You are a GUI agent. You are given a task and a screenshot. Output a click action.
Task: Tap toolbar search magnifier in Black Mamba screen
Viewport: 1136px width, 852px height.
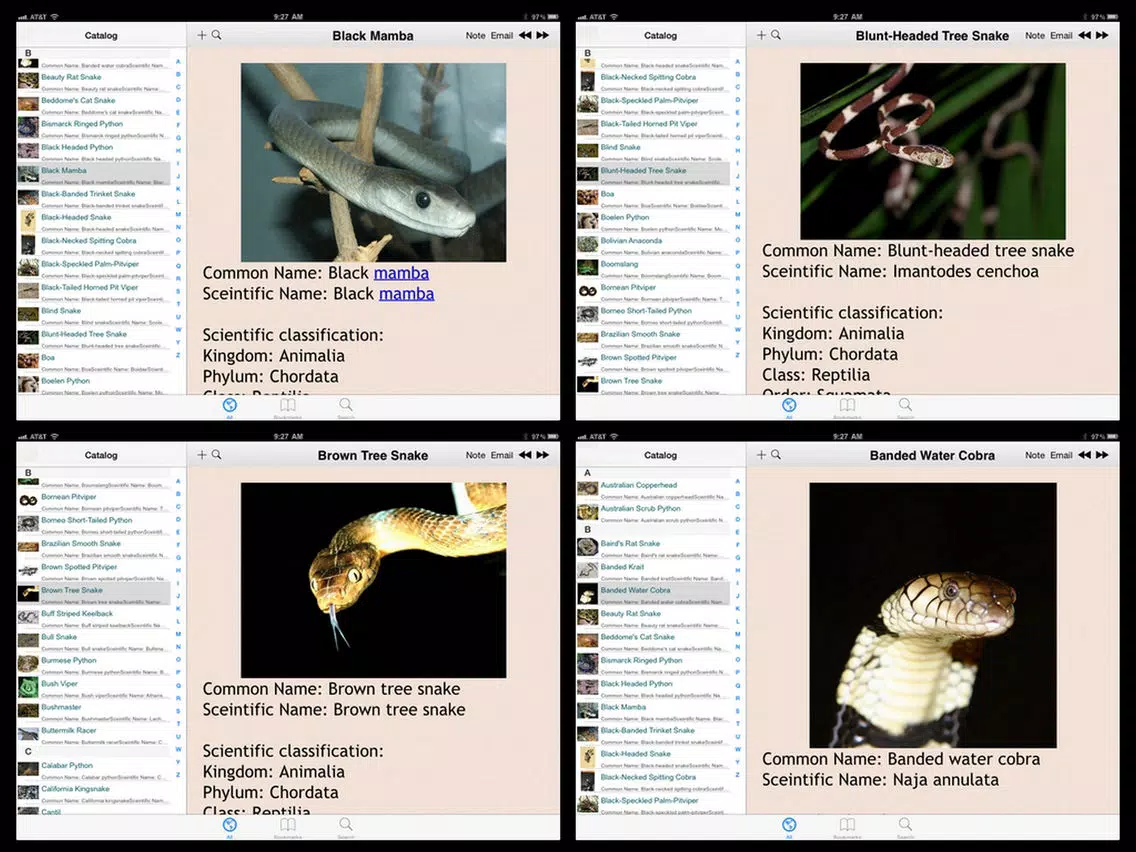pyautogui.click(x=217, y=35)
